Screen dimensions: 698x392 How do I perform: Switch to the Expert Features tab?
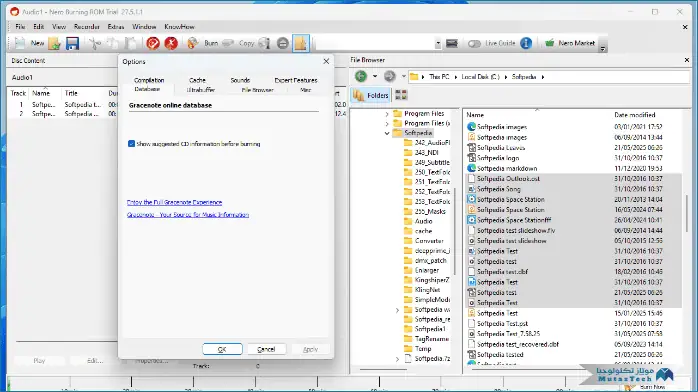click(x=296, y=80)
